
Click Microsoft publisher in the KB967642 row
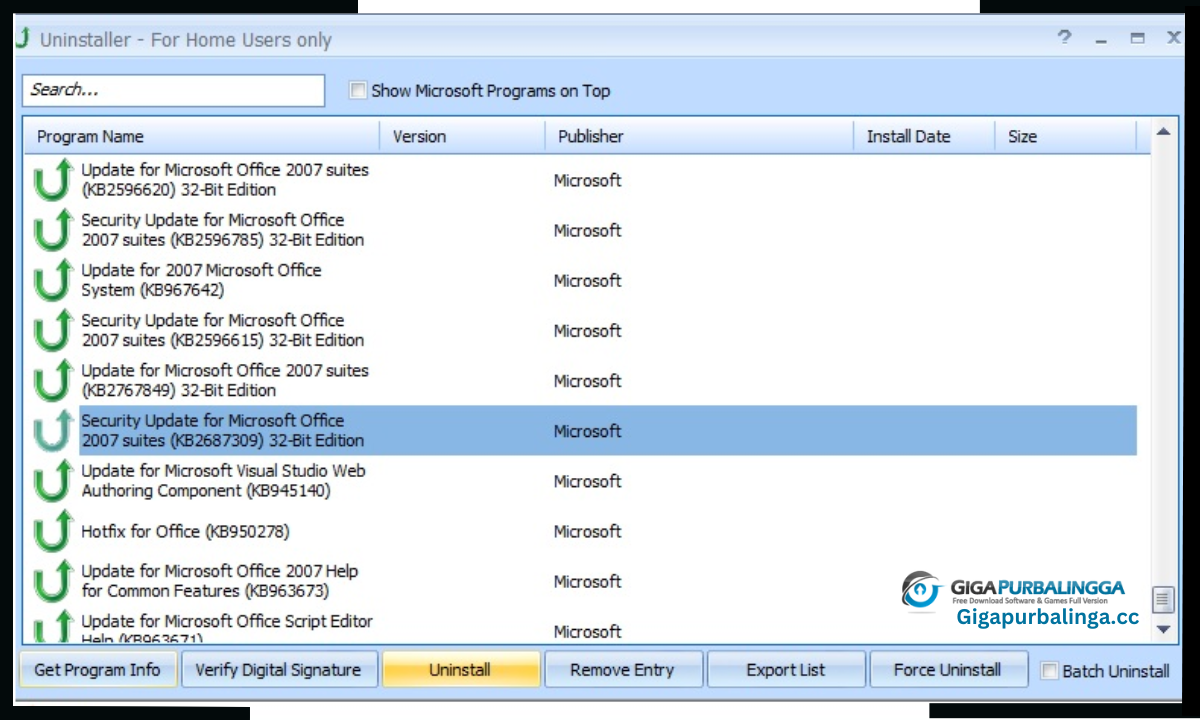coord(588,280)
